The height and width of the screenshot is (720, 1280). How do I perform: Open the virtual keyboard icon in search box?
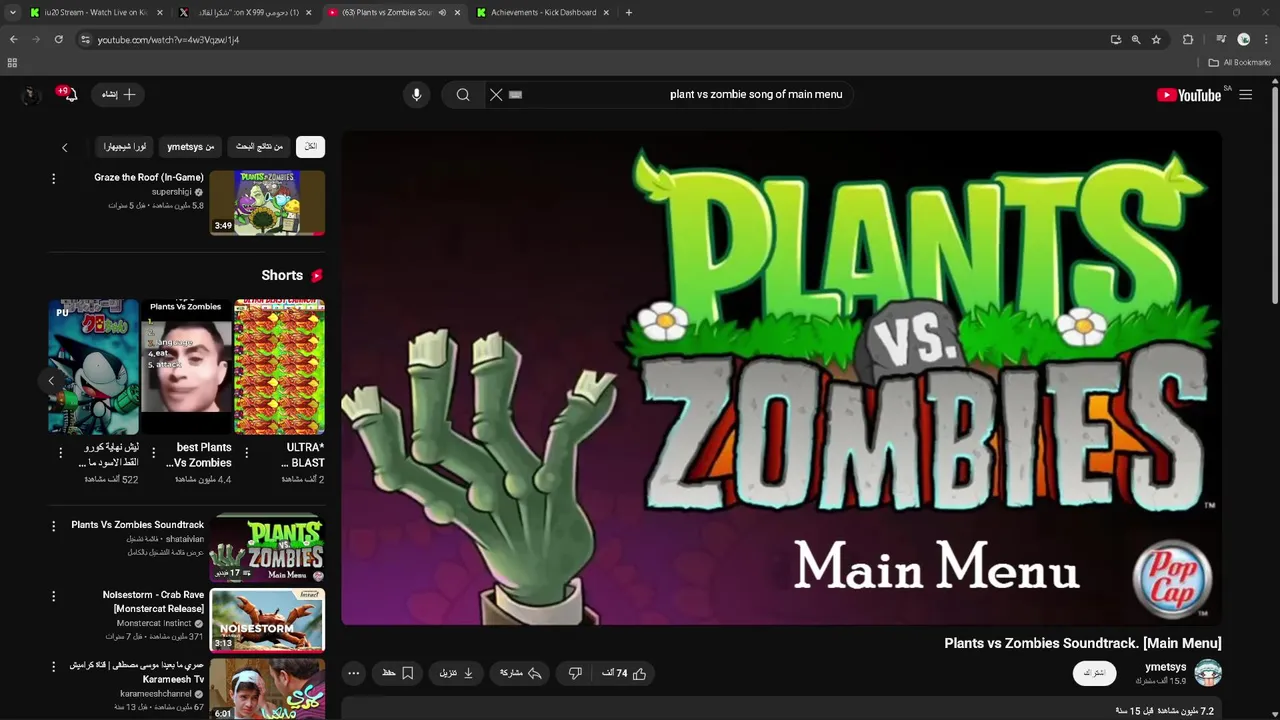(516, 95)
